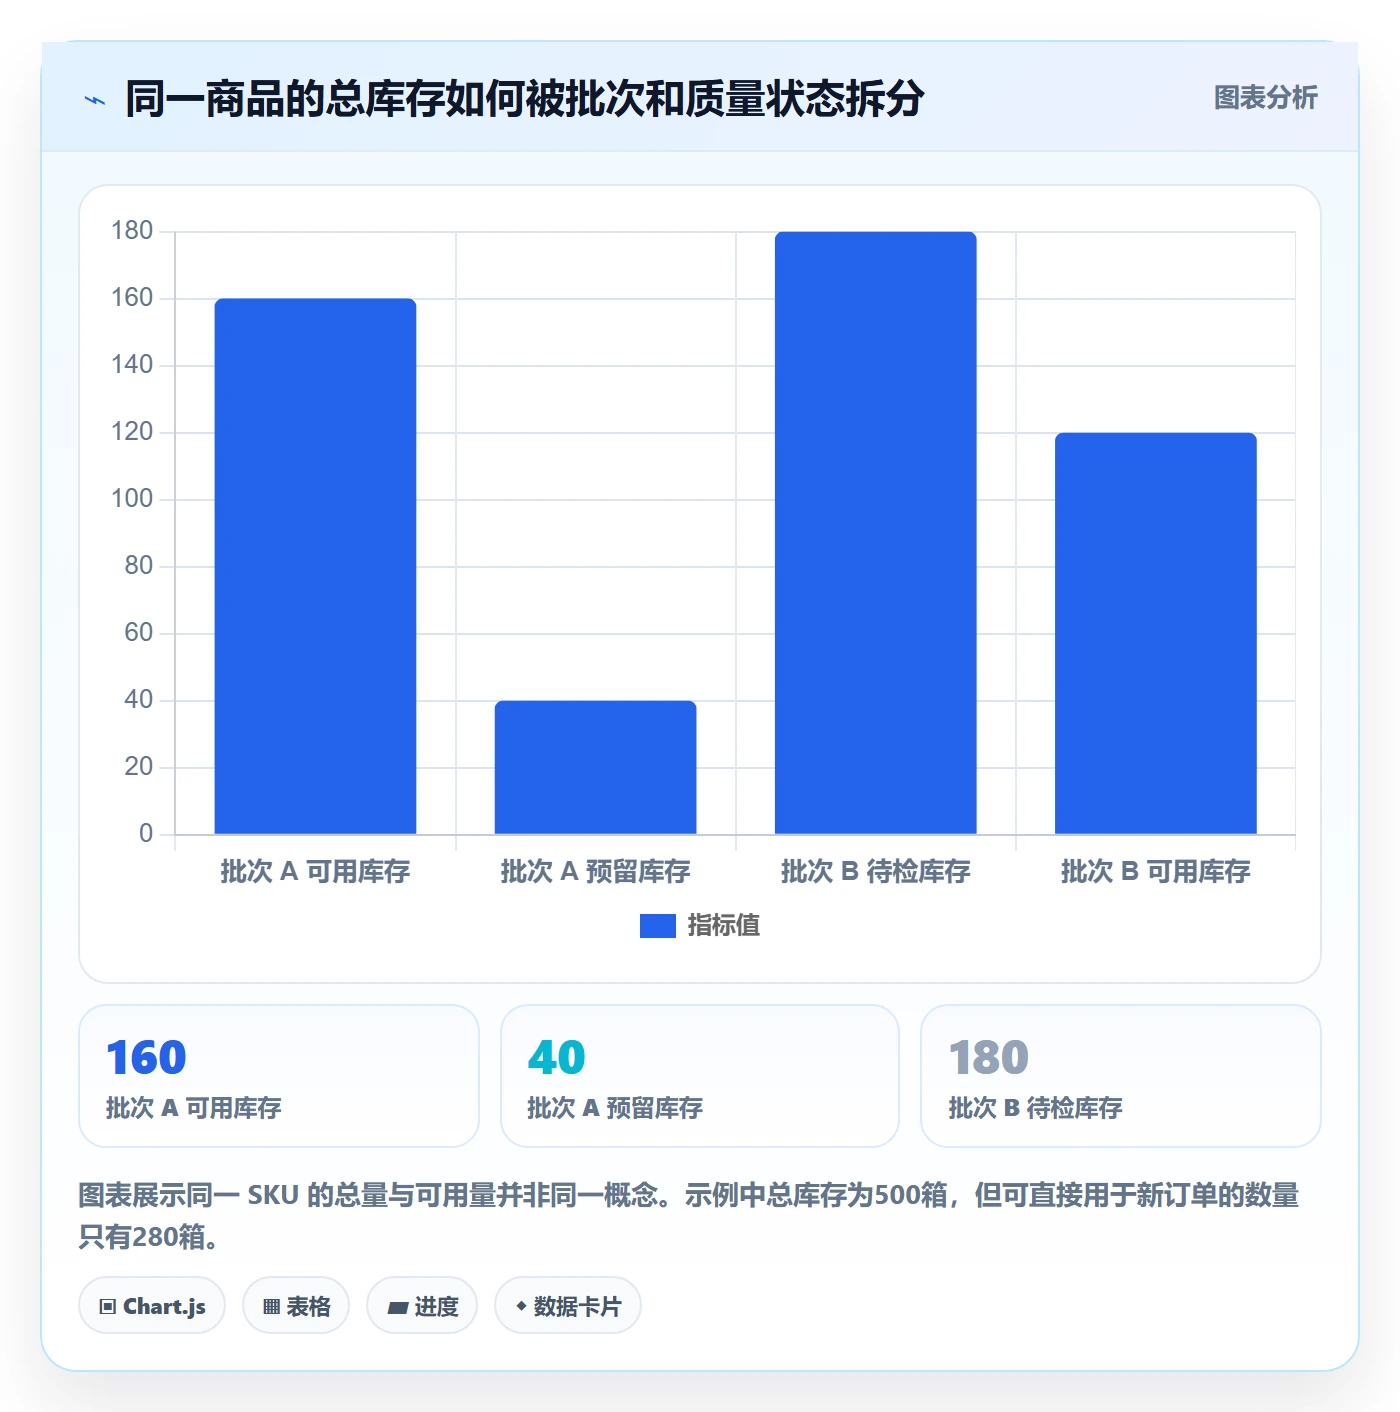
Task: Click the 140 y-axis tick label
Action: [132, 365]
